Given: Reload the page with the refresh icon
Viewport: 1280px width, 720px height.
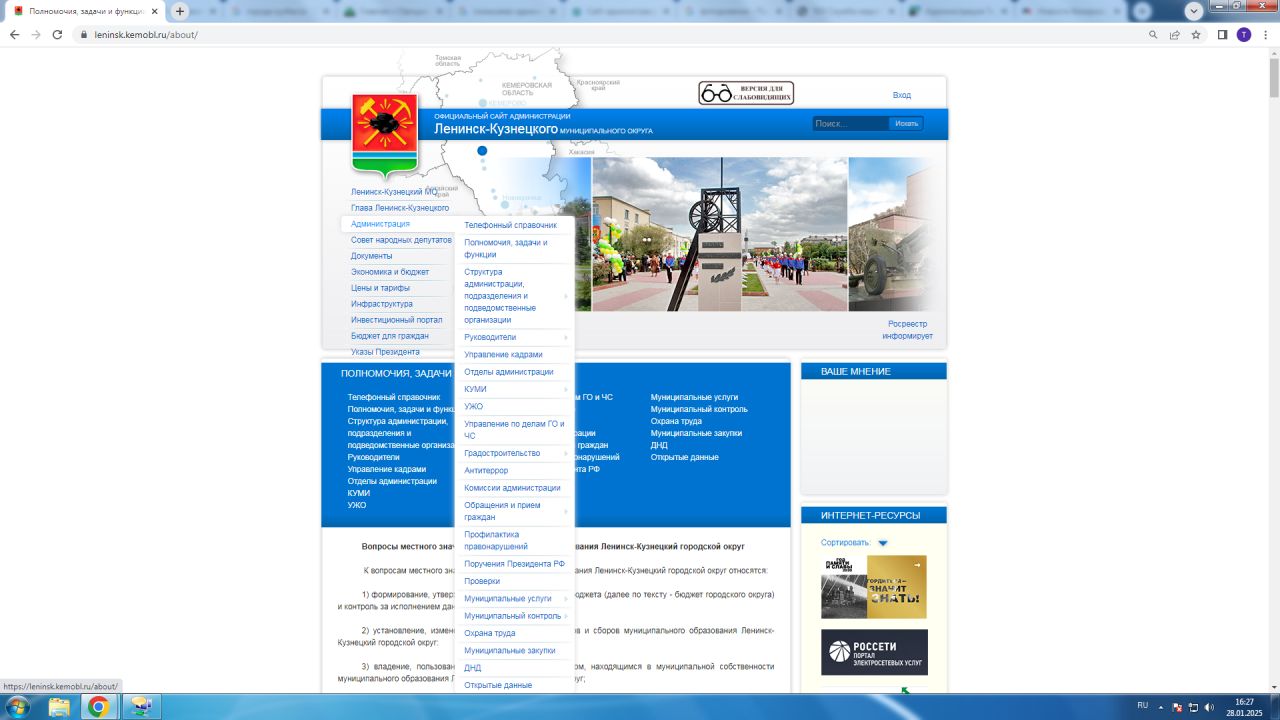Looking at the screenshot, I should tap(57, 34).
